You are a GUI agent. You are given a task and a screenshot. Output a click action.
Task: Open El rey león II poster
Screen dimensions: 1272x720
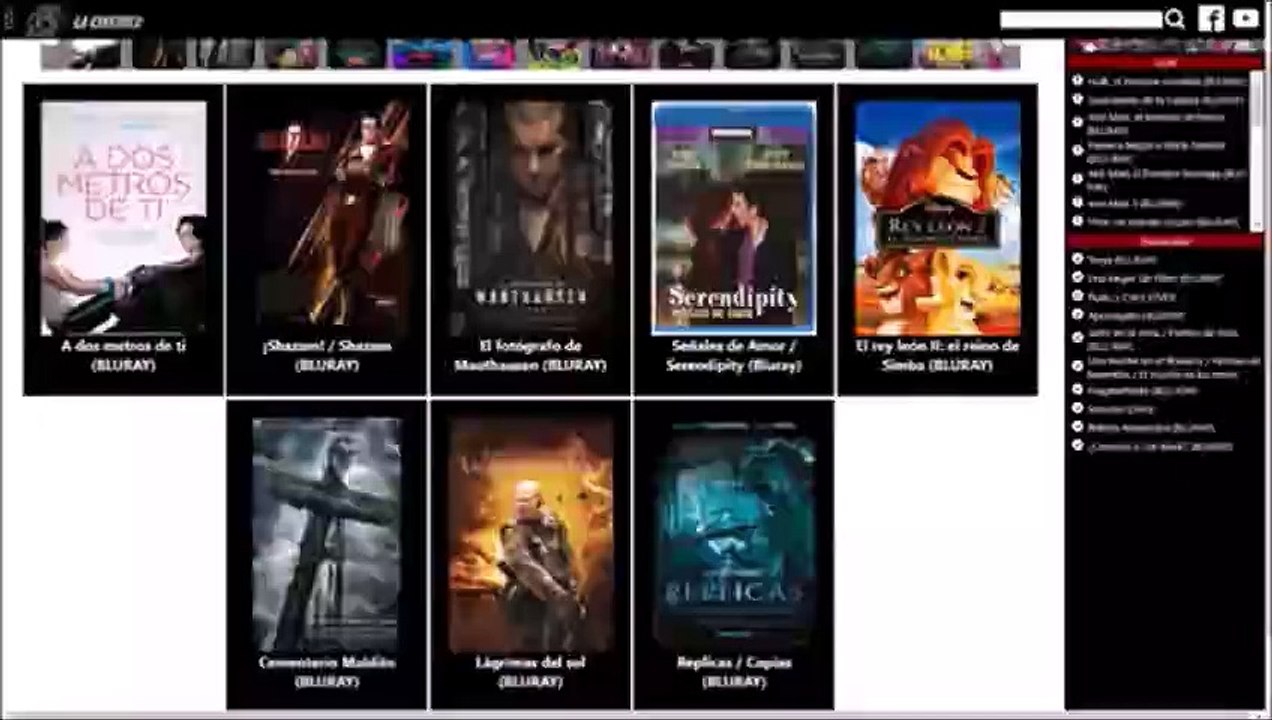click(938, 218)
